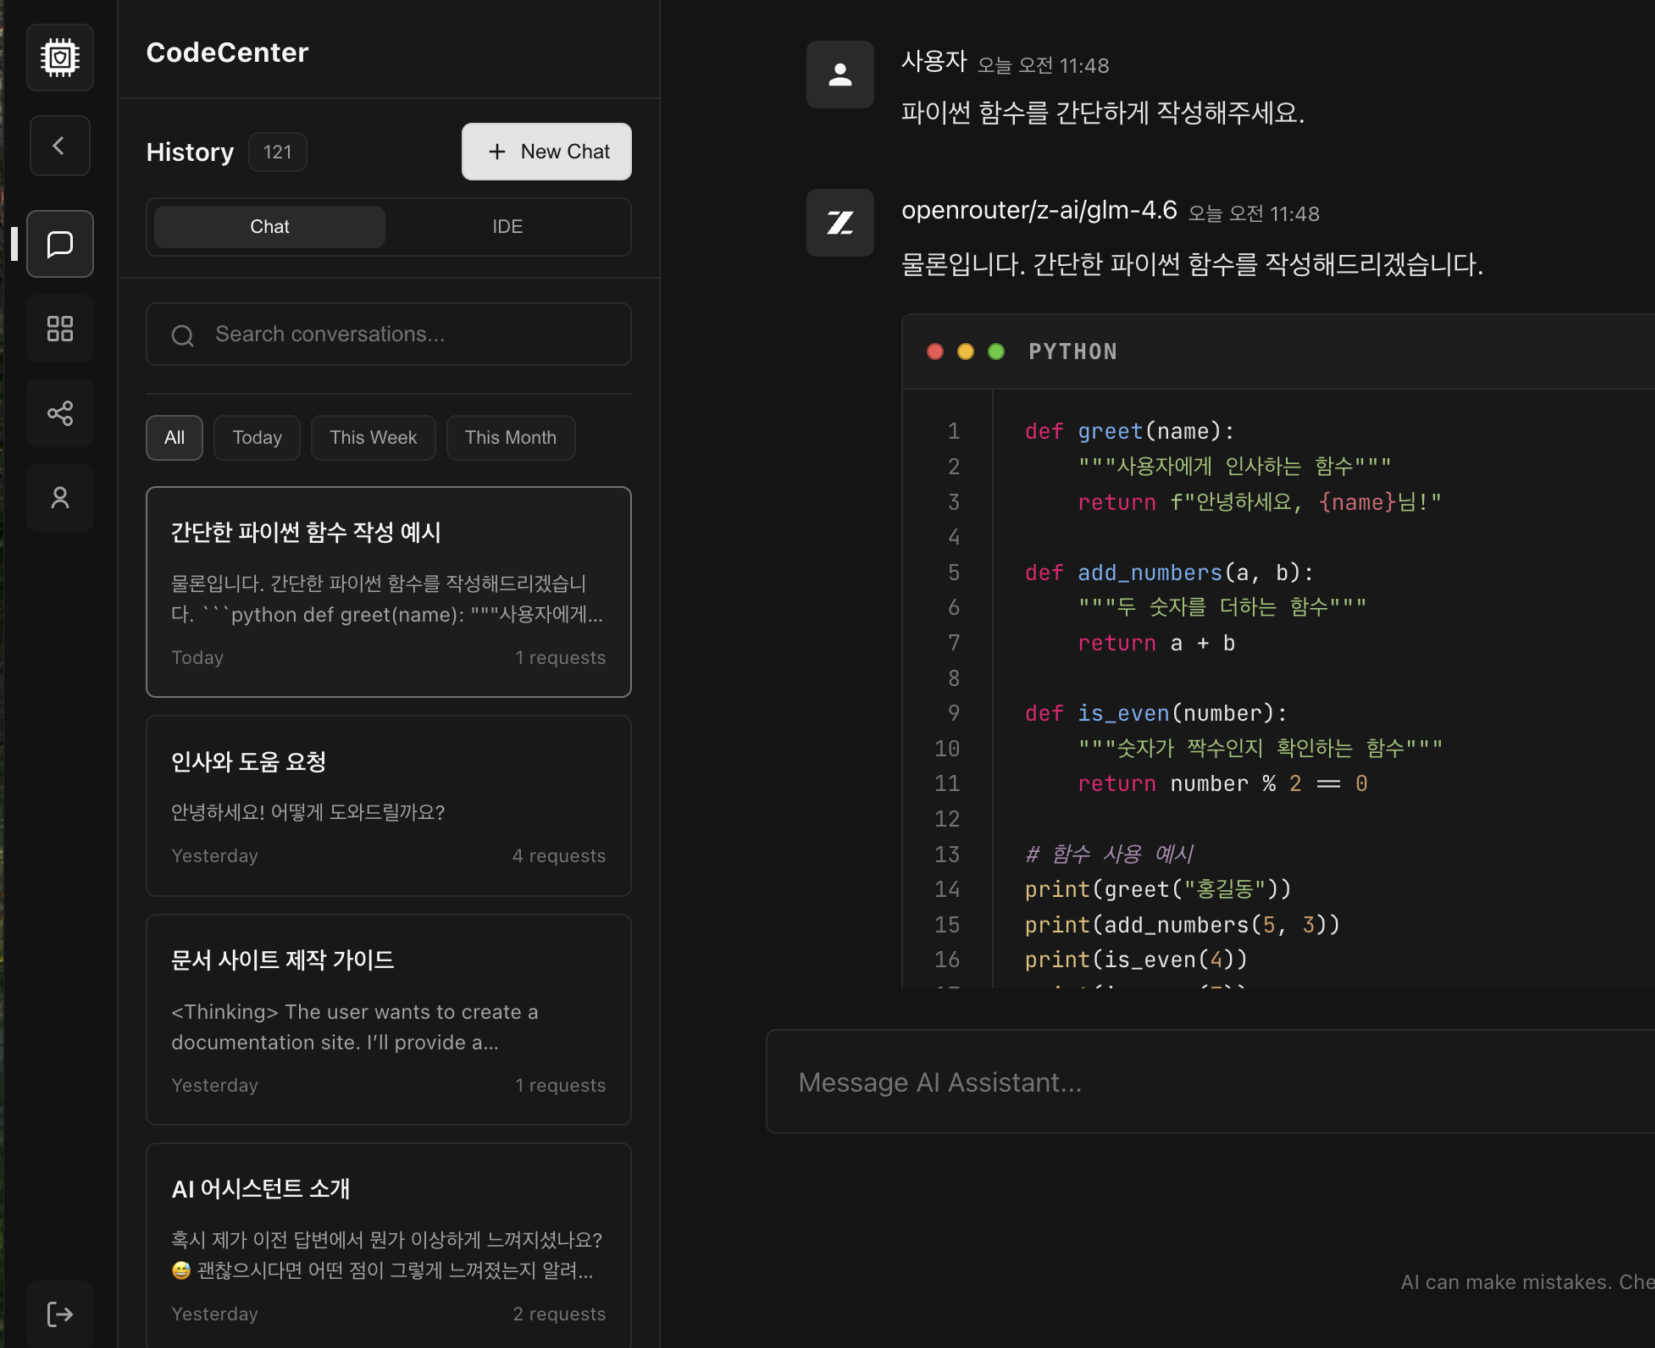Open the grid dashboard sidebar icon
1655x1348 pixels.
click(60, 329)
